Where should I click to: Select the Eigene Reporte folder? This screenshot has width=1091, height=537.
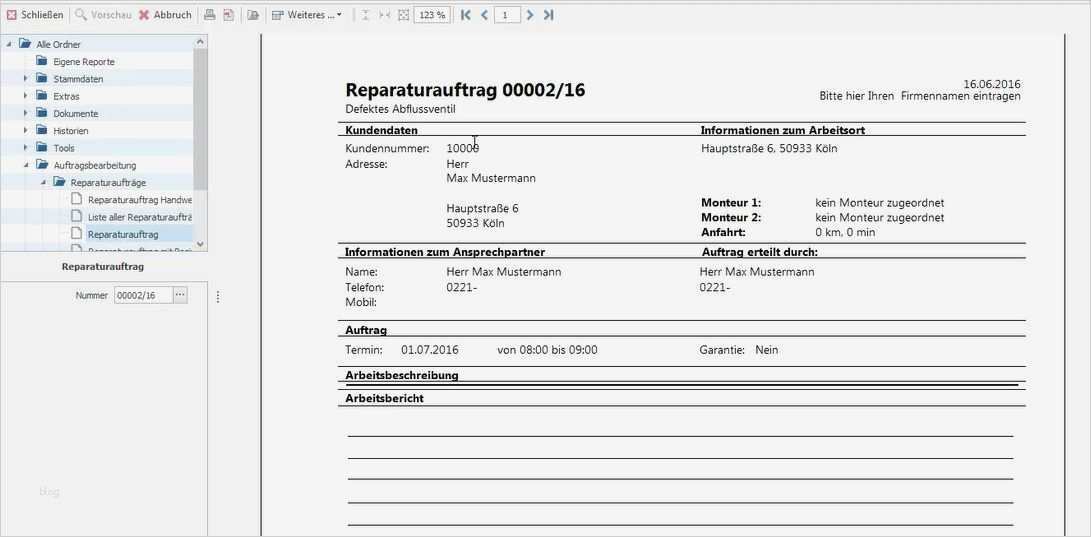point(84,62)
